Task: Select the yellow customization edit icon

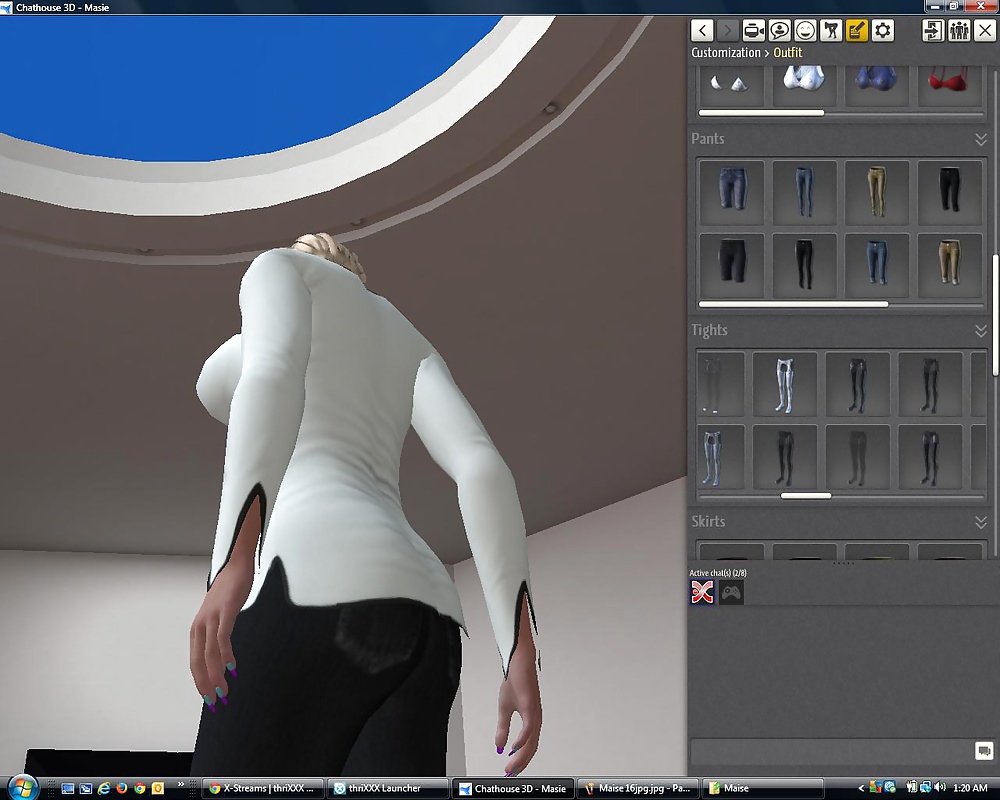Action: [857, 31]
